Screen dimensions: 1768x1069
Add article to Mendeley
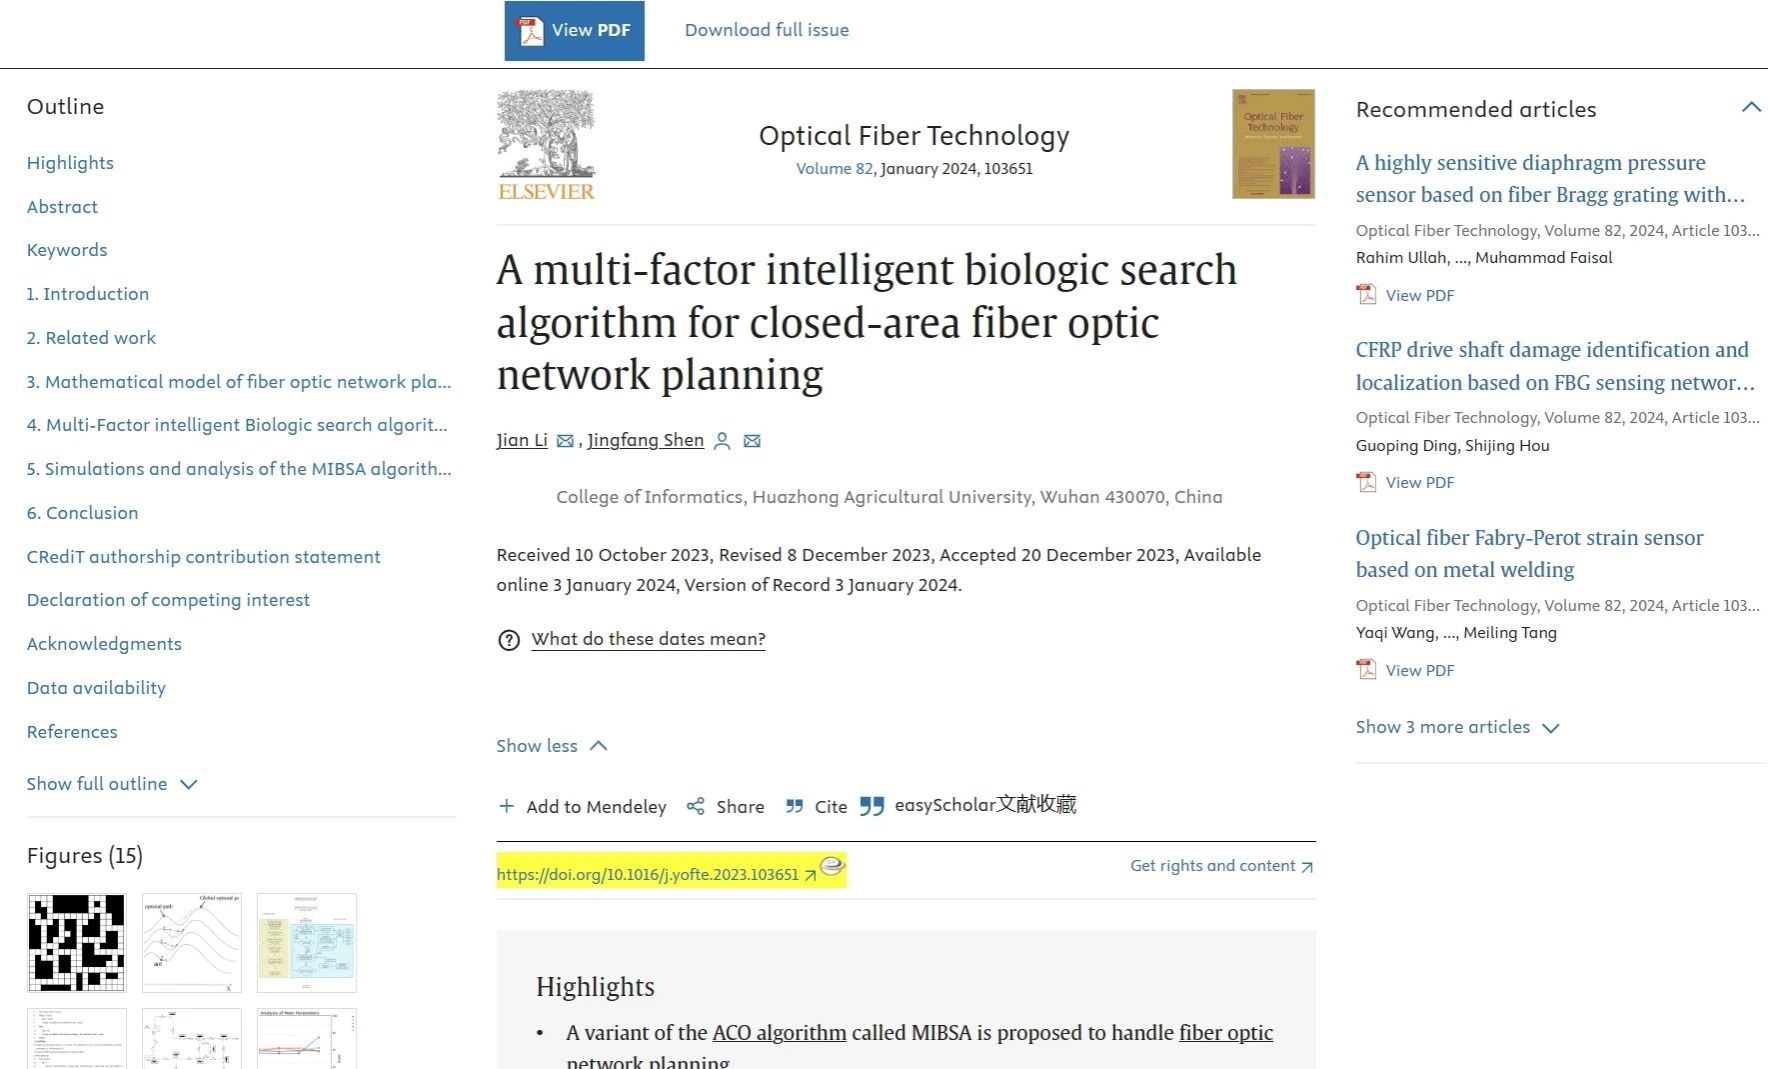pyautogui.click(x=583, y=806)
